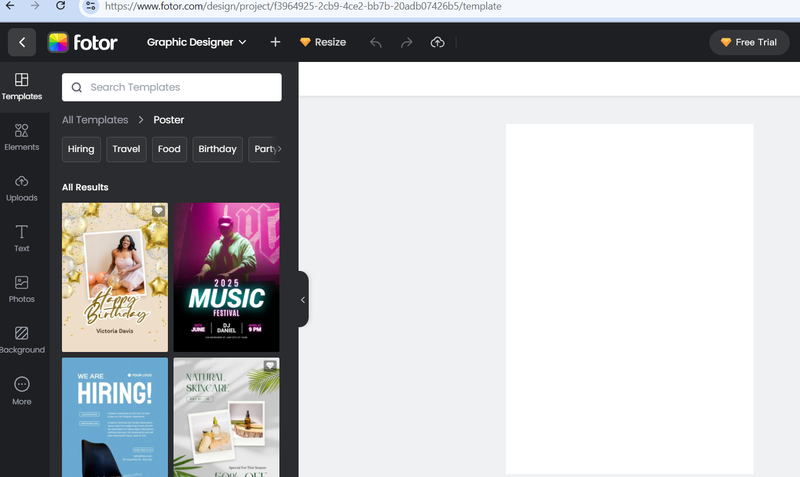Click the cloud save icon
The width and height of the screenshot is (800, 477).
(x=437, y=42)
